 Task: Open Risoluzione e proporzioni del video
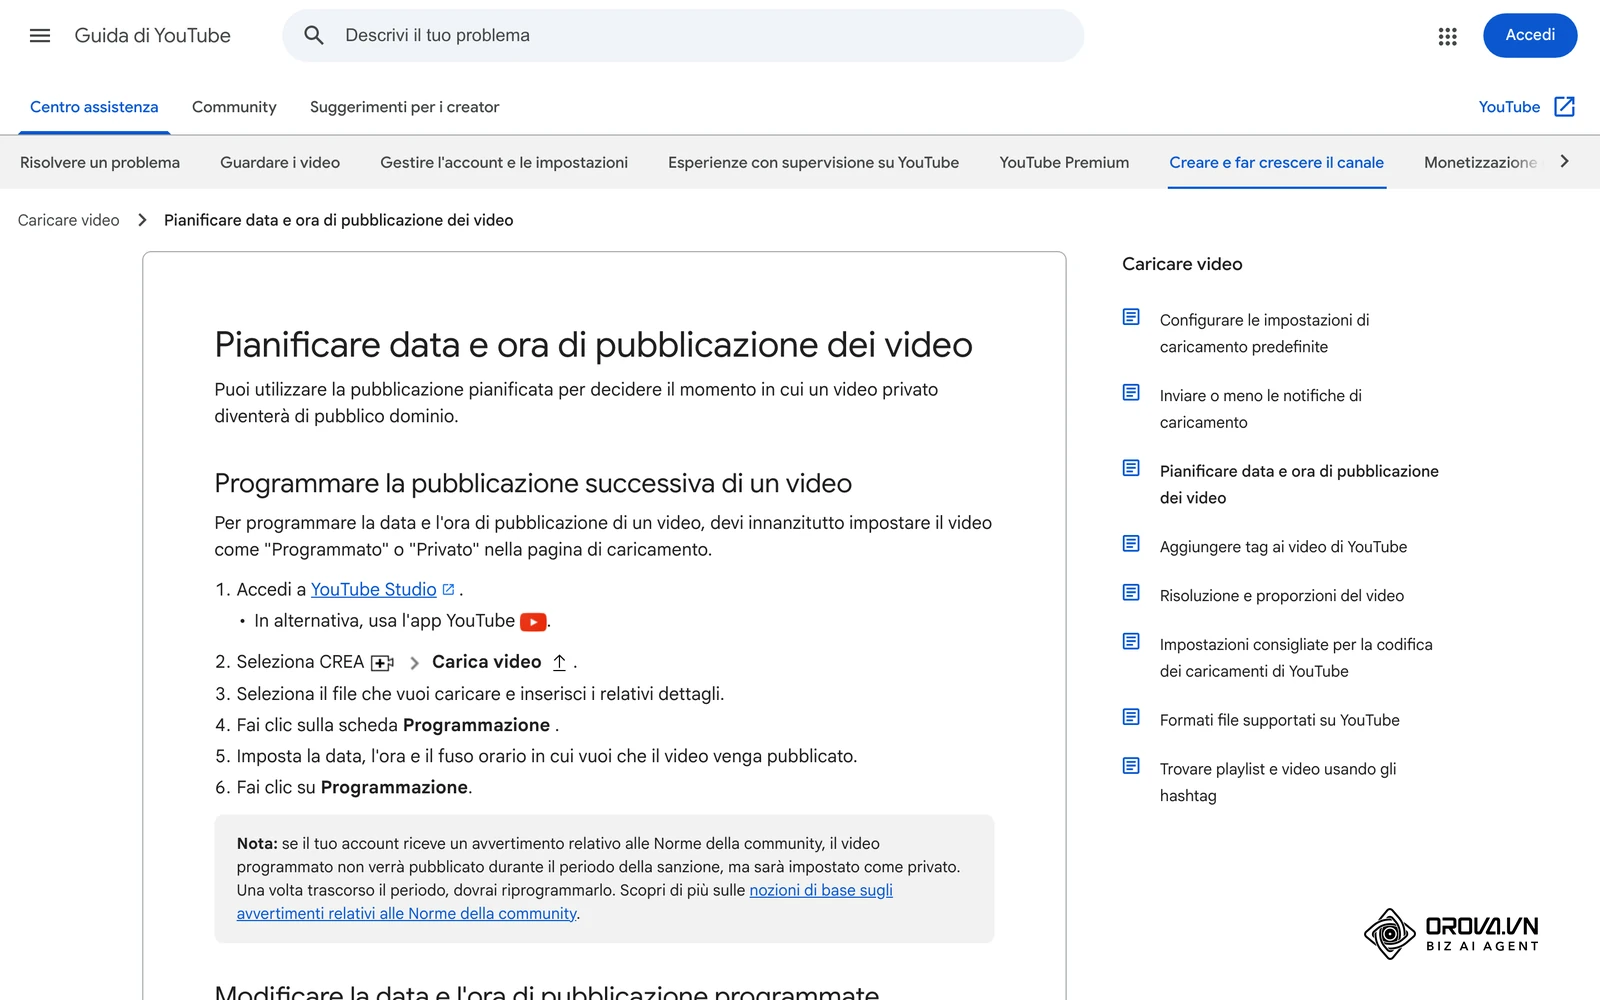pos(1281,596)
